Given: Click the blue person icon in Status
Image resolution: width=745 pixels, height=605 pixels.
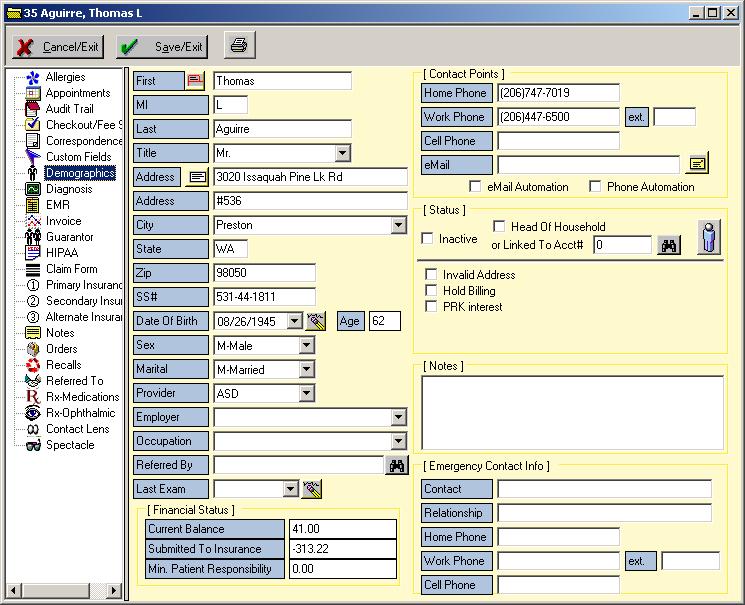Looking at the screenshot, I should [709, 237].
